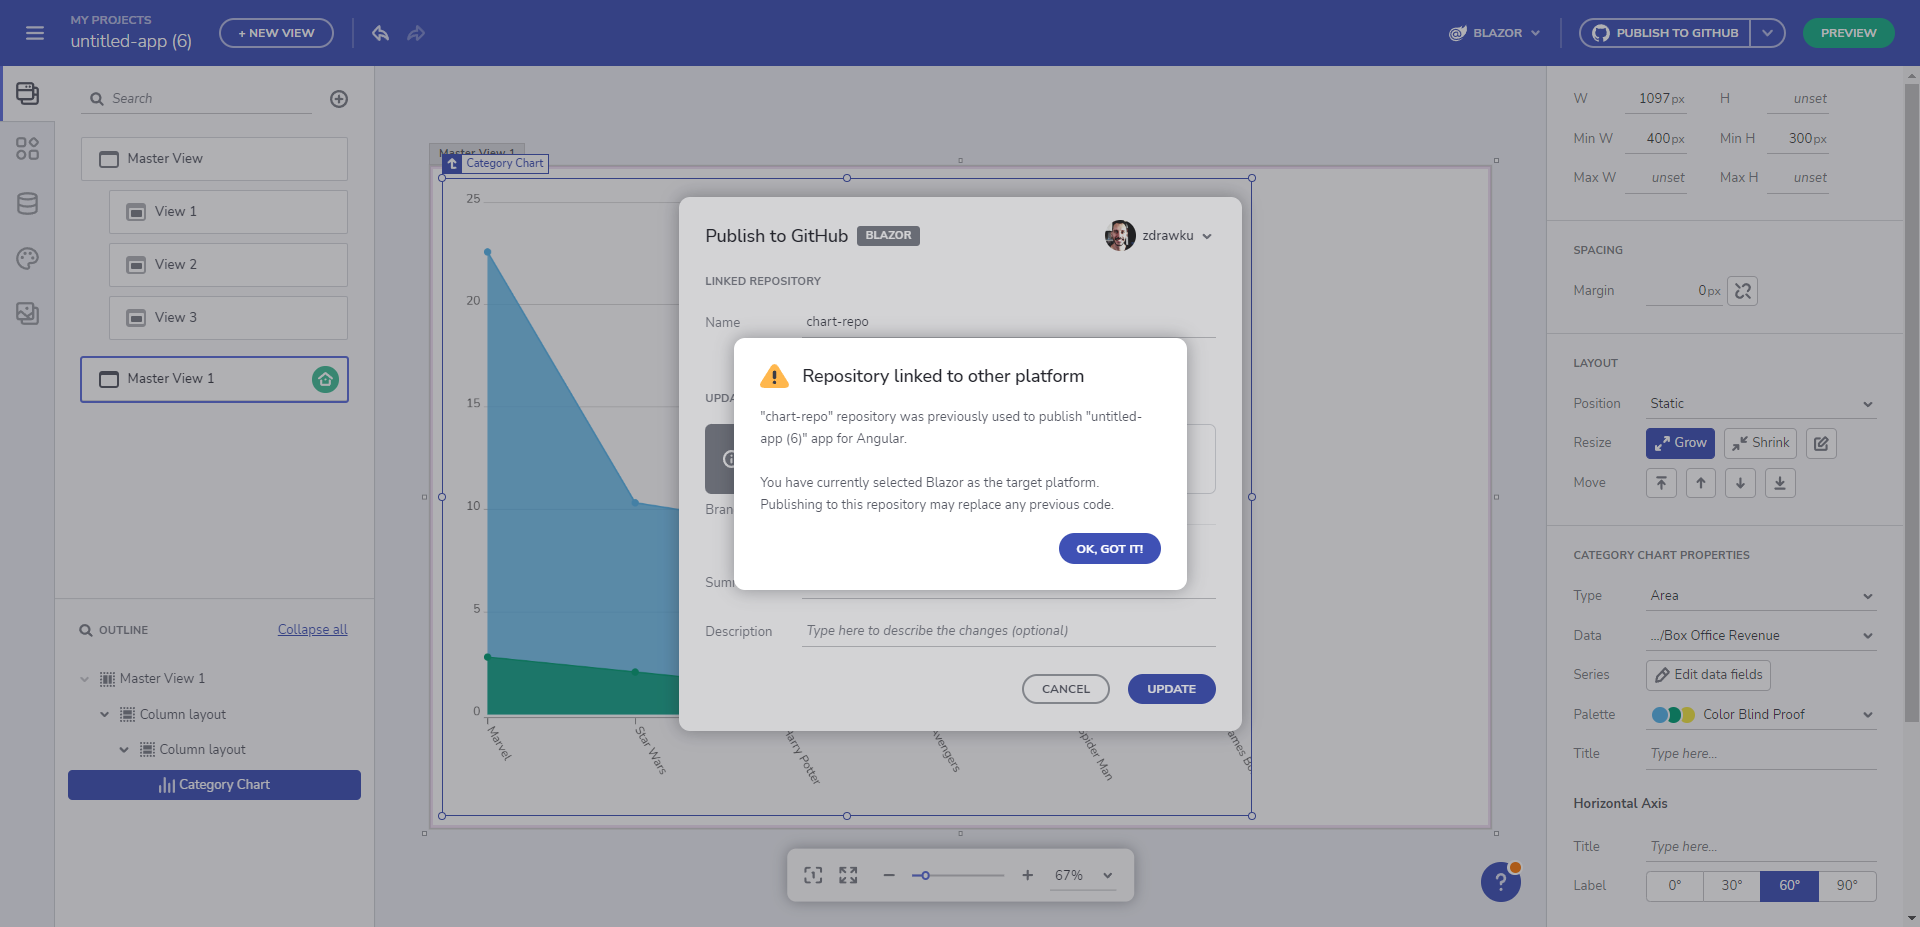The height and width of the screenshot is (927, 1920).
Task: Open the Components panel in sidebar
Action: coord(27,149)
